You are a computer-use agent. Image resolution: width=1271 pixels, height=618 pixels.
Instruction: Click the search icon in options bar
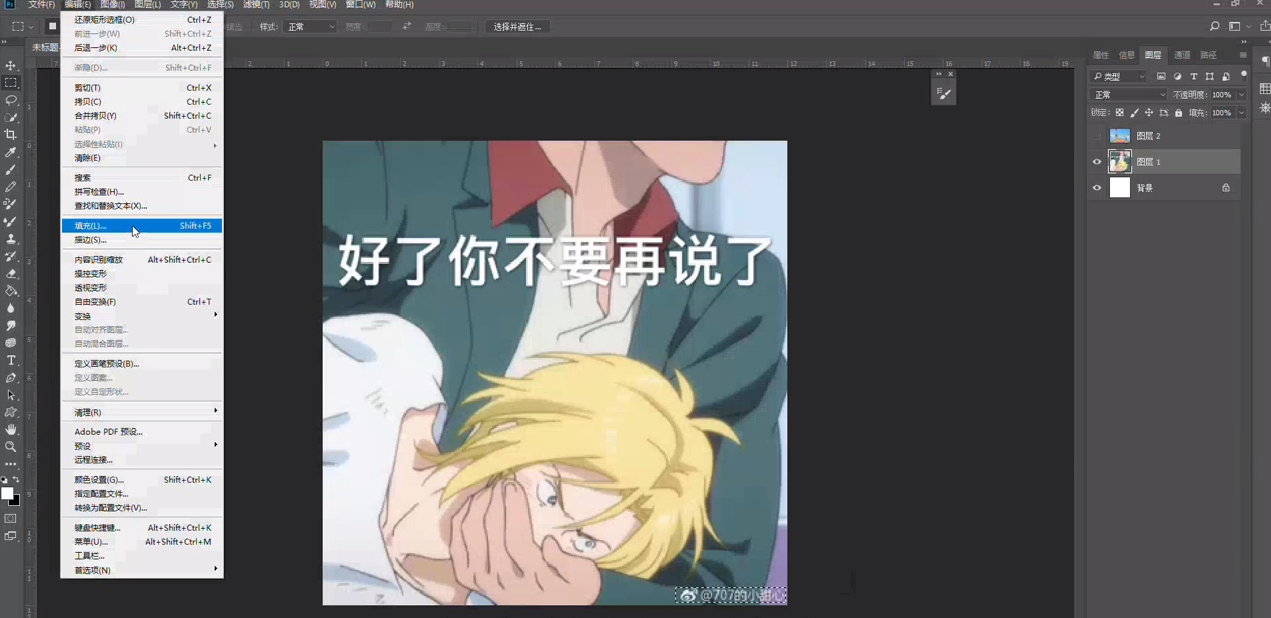pyautogui.click(x=1214, y=27)
